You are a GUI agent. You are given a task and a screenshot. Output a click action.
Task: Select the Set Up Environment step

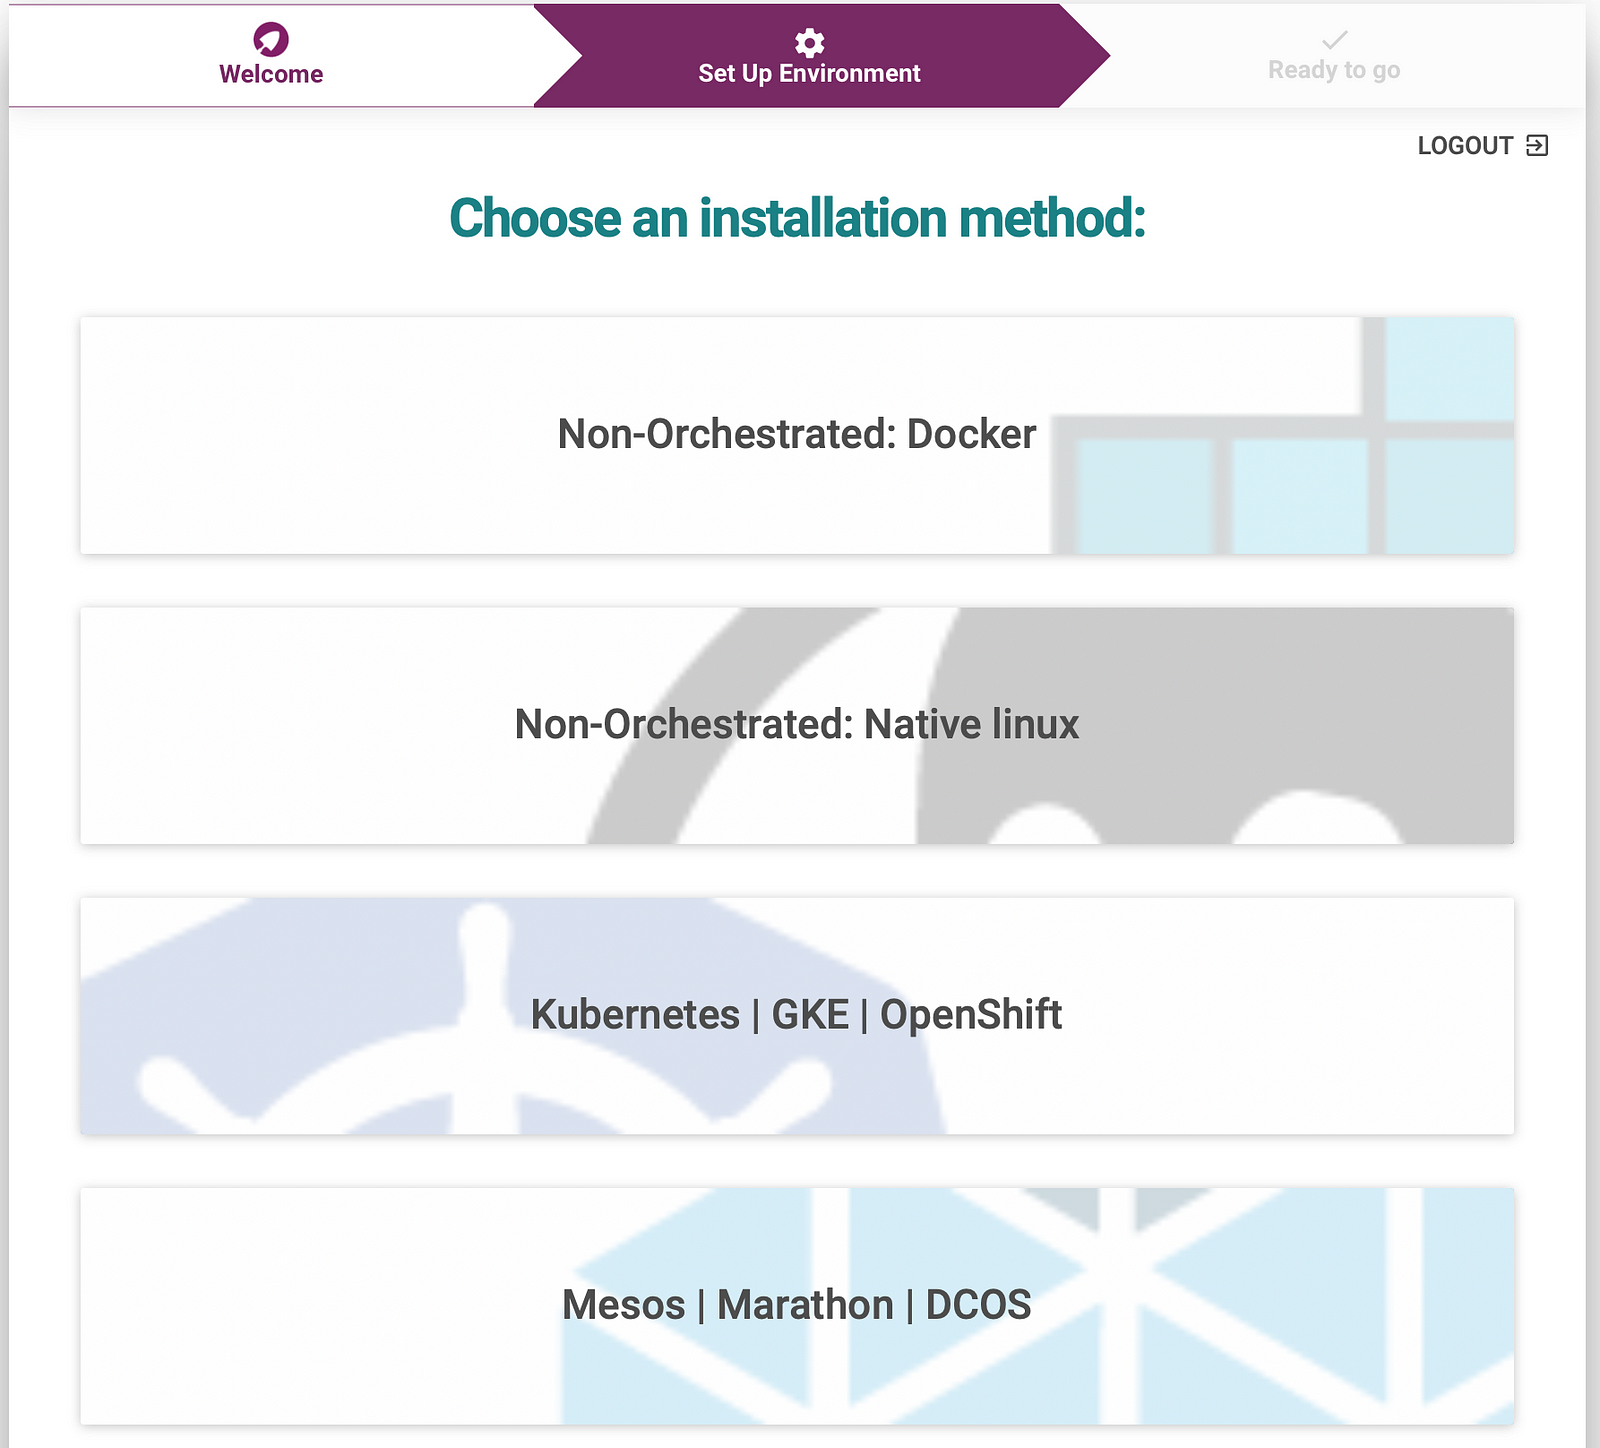tap(809, 56)
